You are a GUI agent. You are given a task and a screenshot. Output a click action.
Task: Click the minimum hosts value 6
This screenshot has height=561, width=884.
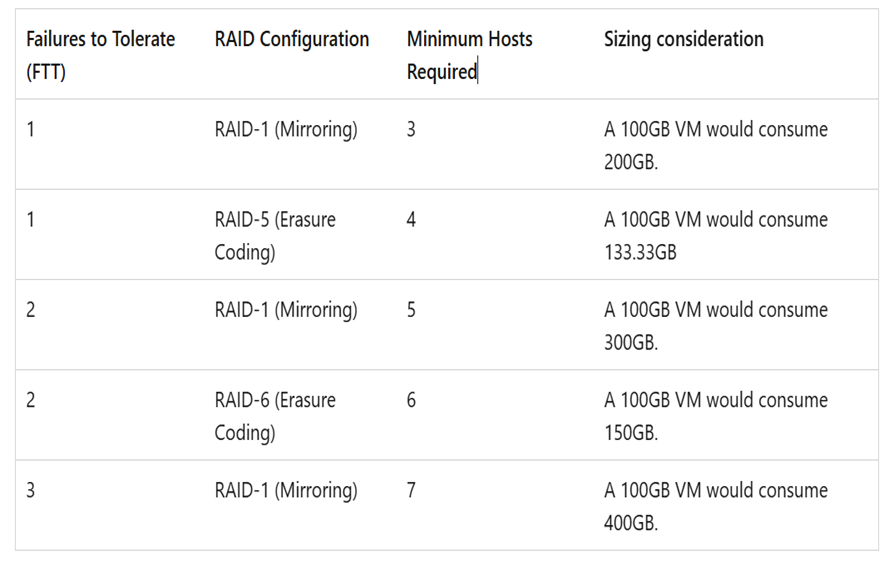point(411,400)
